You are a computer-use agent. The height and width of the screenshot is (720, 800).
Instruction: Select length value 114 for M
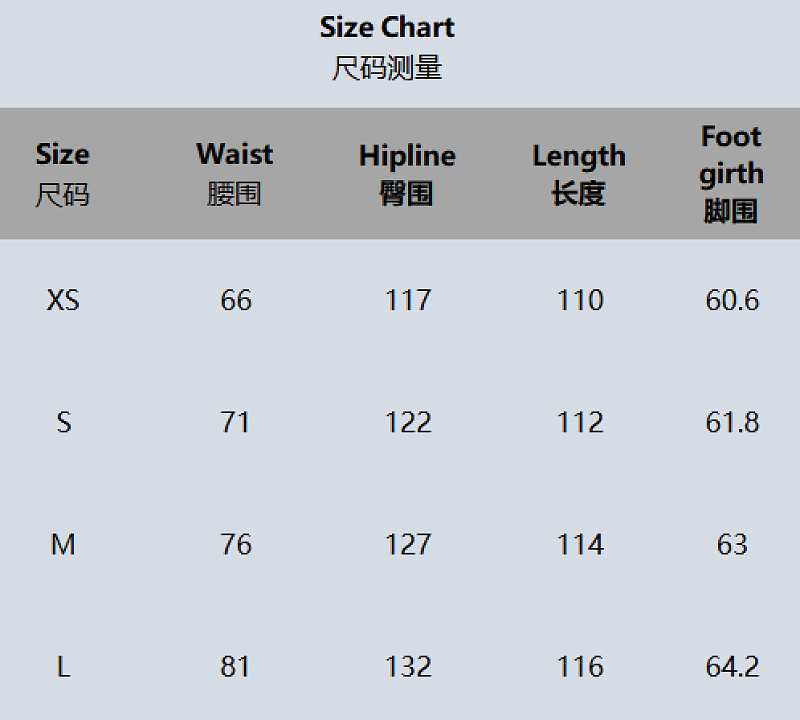click(x=580, y=544)
